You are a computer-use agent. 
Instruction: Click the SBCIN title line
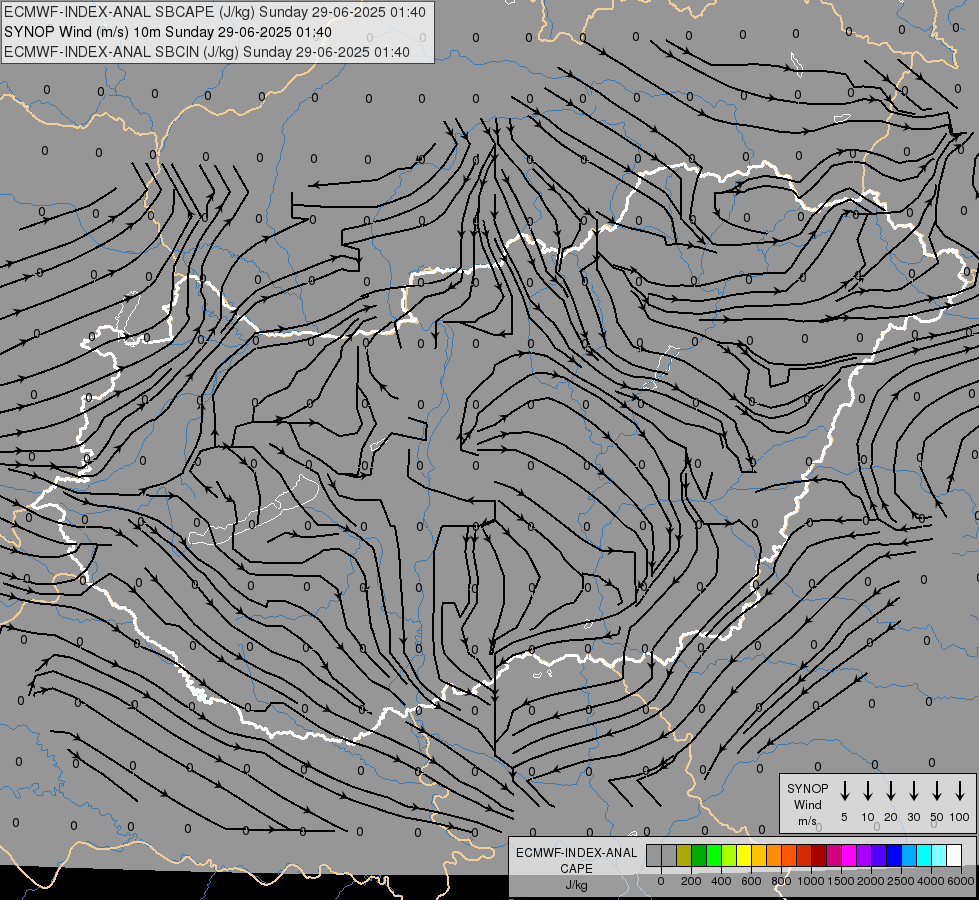207,52
